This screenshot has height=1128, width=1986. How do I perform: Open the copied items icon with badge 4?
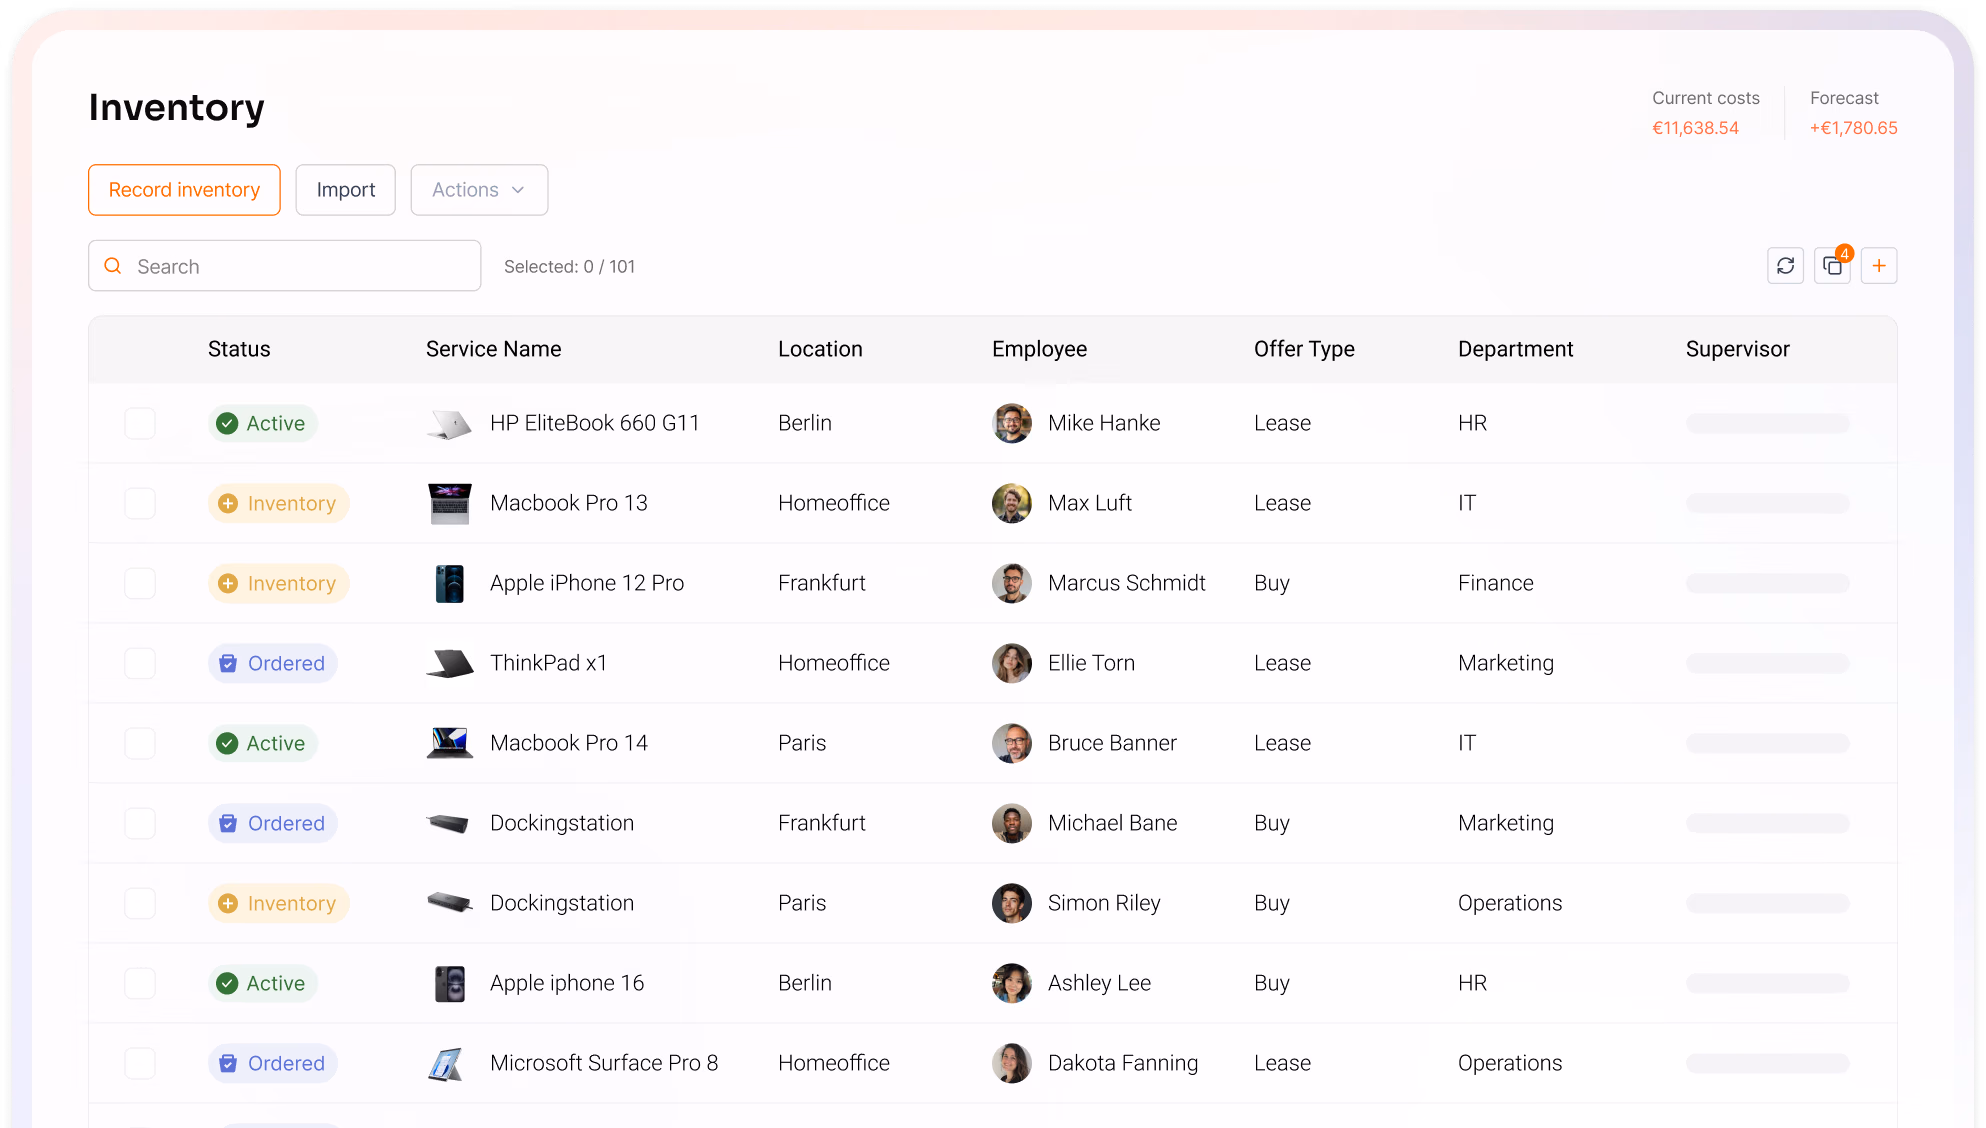click(x=1832, y=265)
